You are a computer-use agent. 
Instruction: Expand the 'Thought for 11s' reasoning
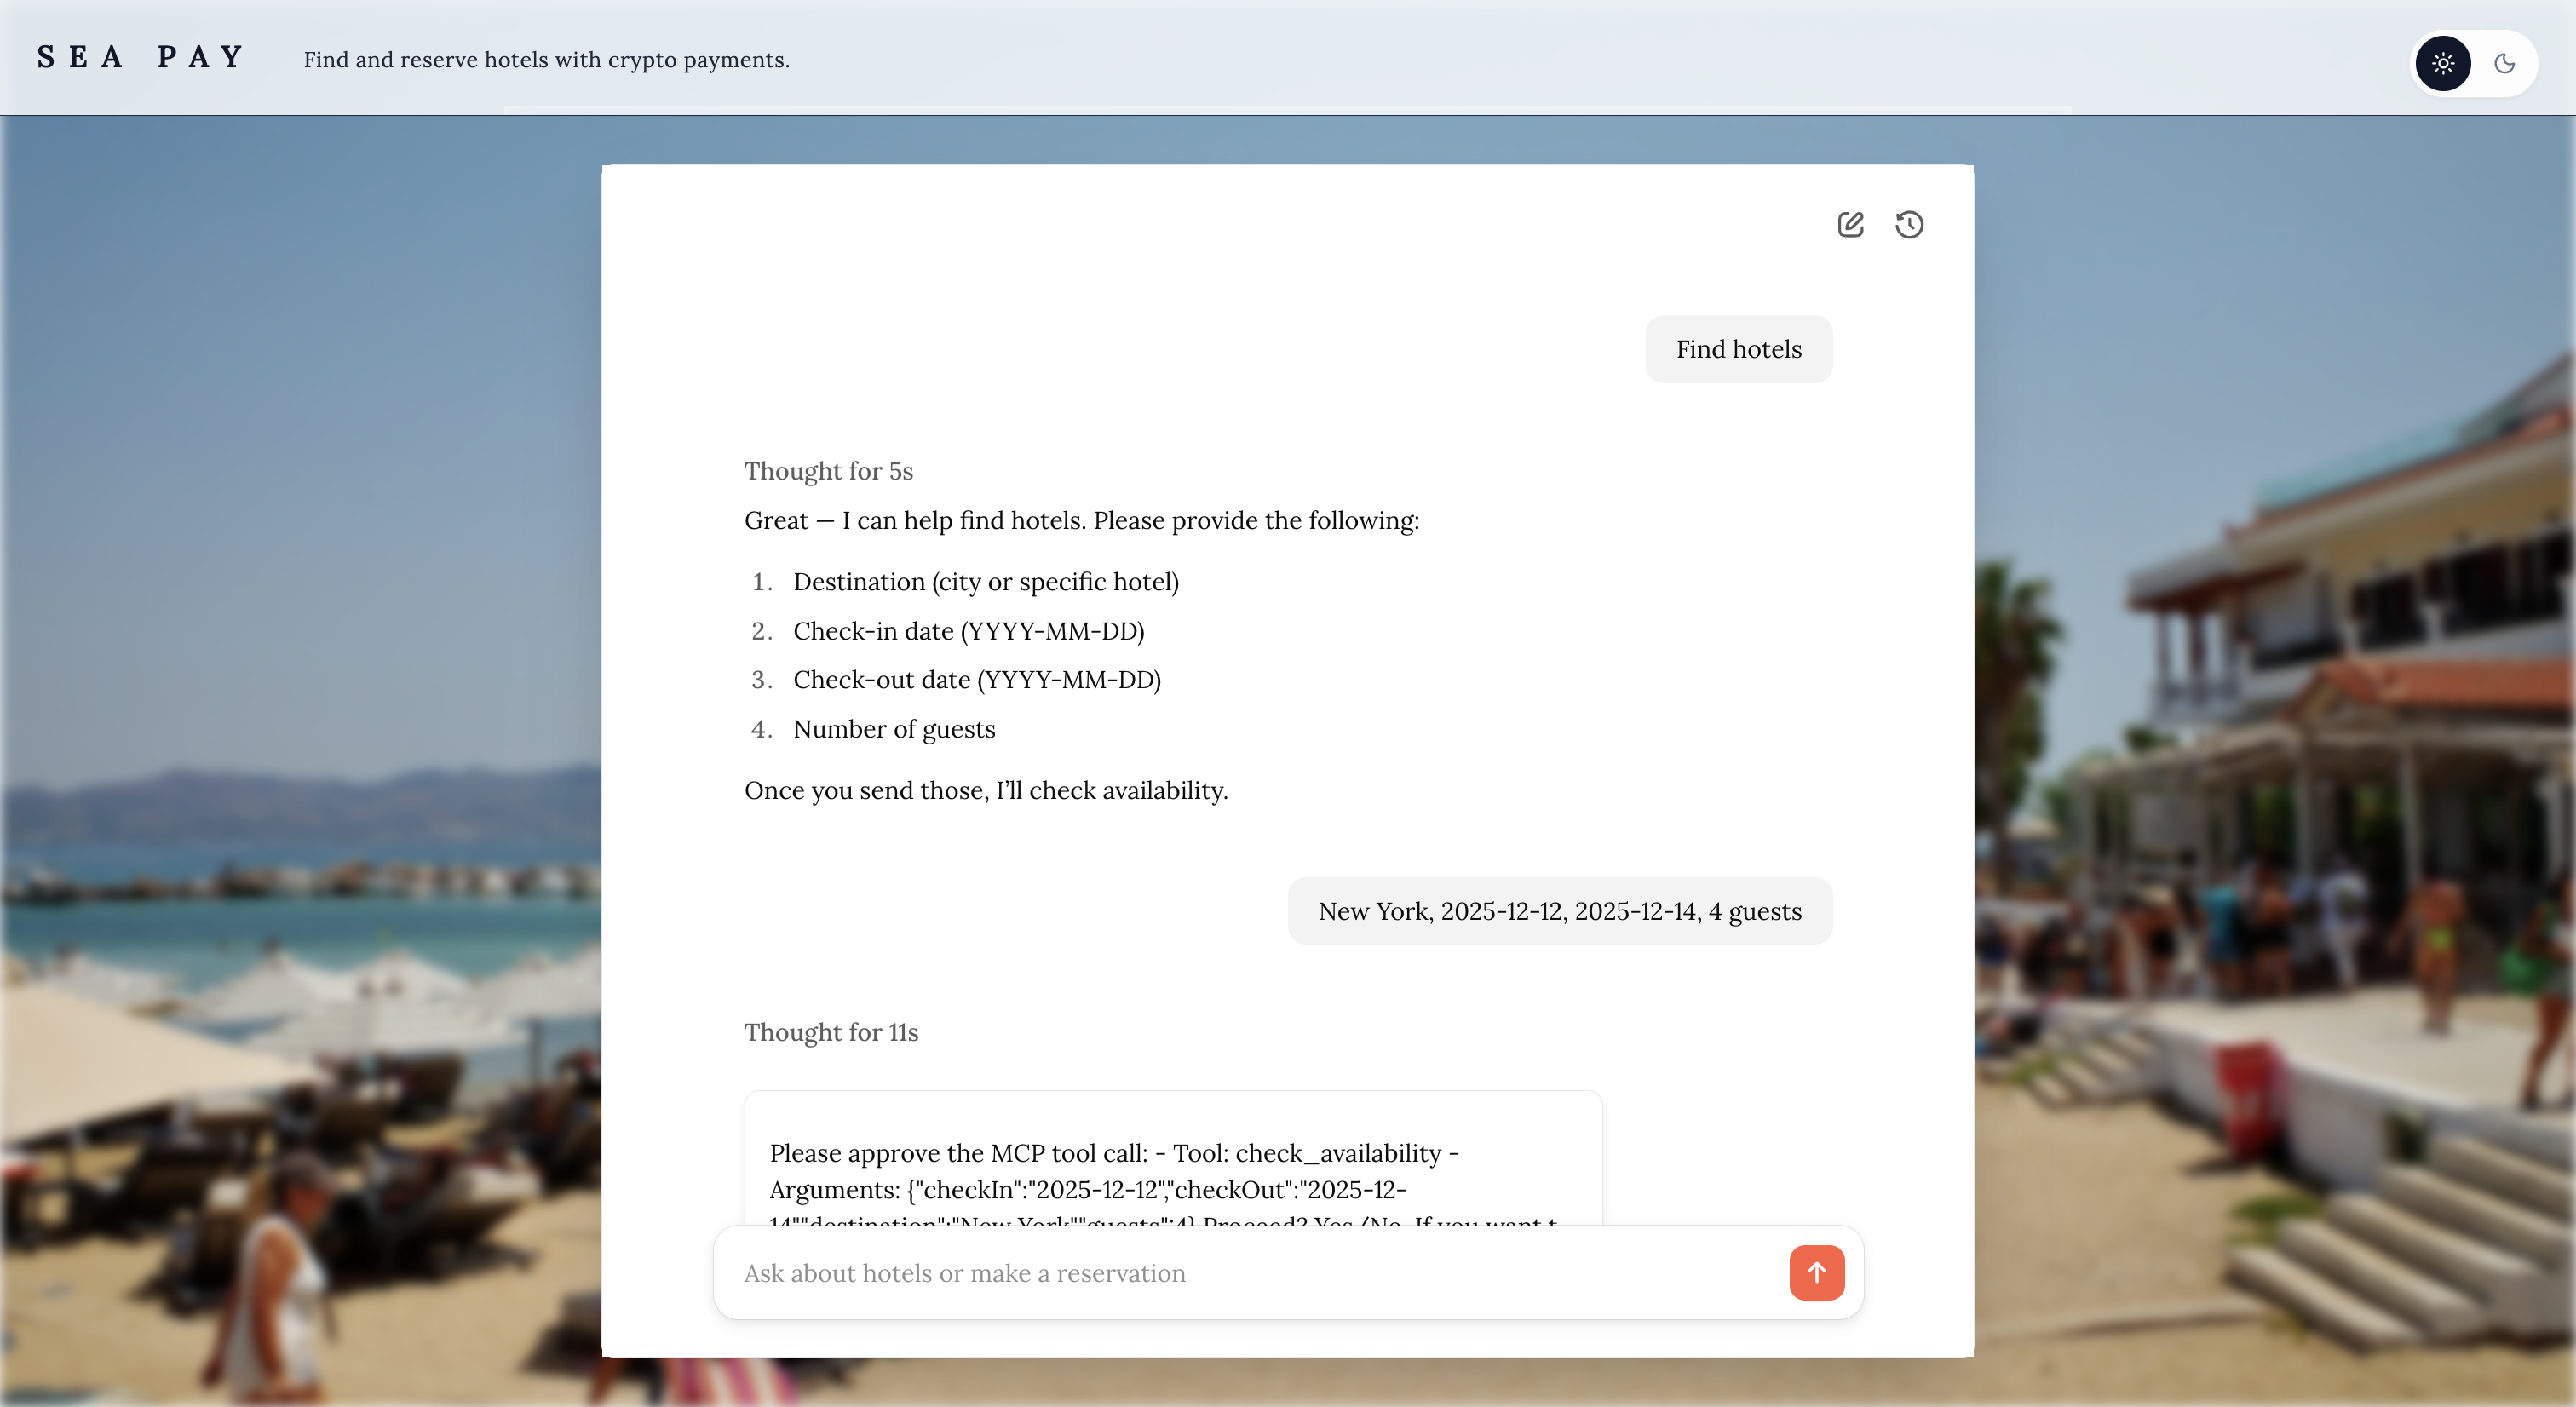830,1032
